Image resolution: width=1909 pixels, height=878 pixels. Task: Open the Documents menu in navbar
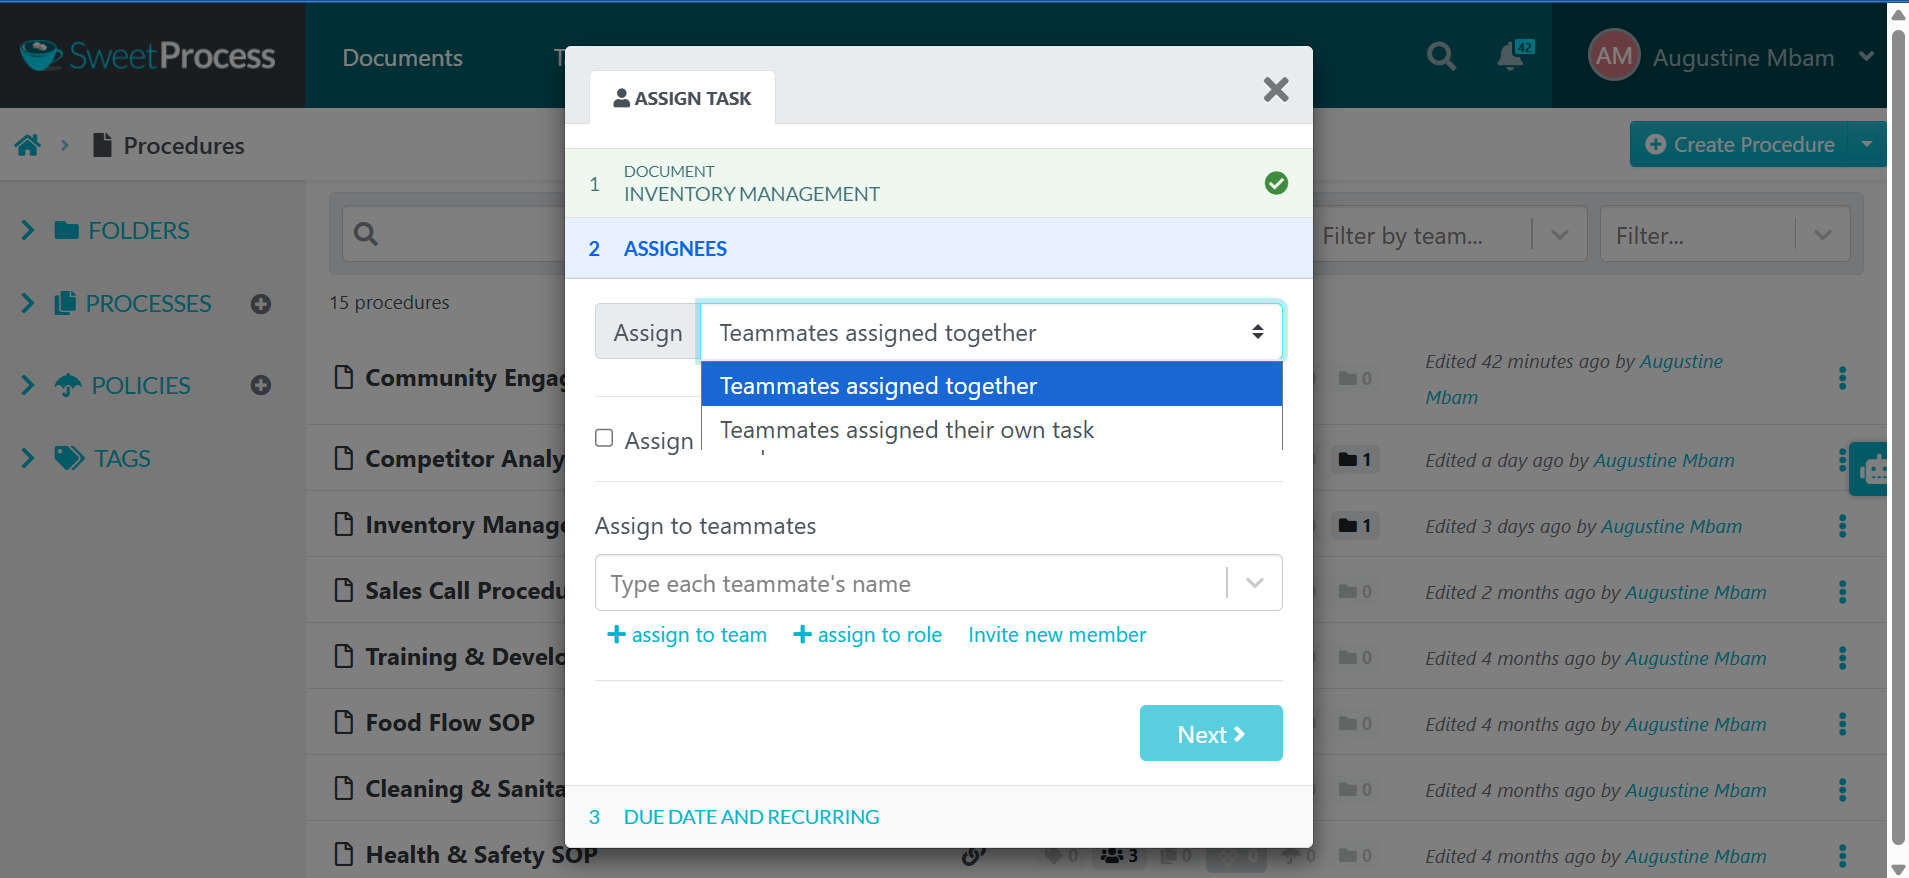pyautogui.click(x=402, y=58)
